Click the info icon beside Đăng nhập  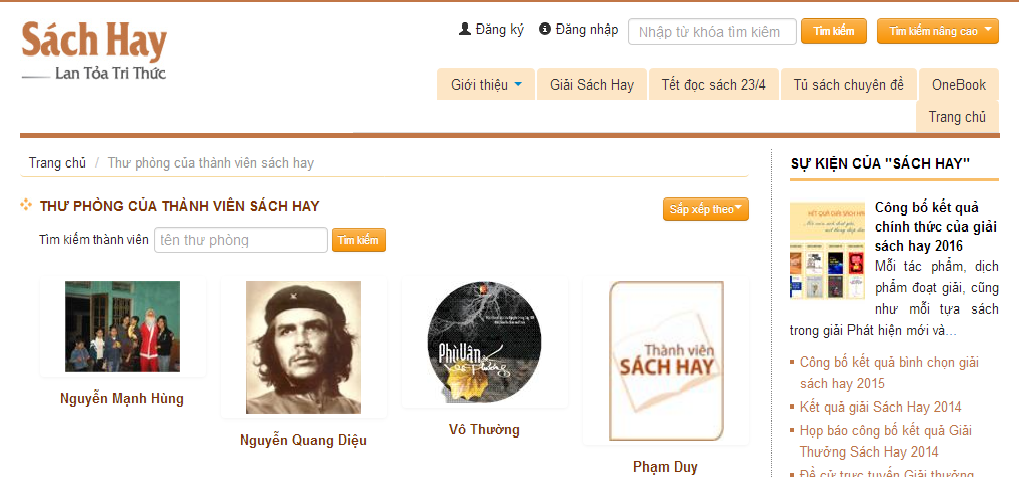pos(545,29)
